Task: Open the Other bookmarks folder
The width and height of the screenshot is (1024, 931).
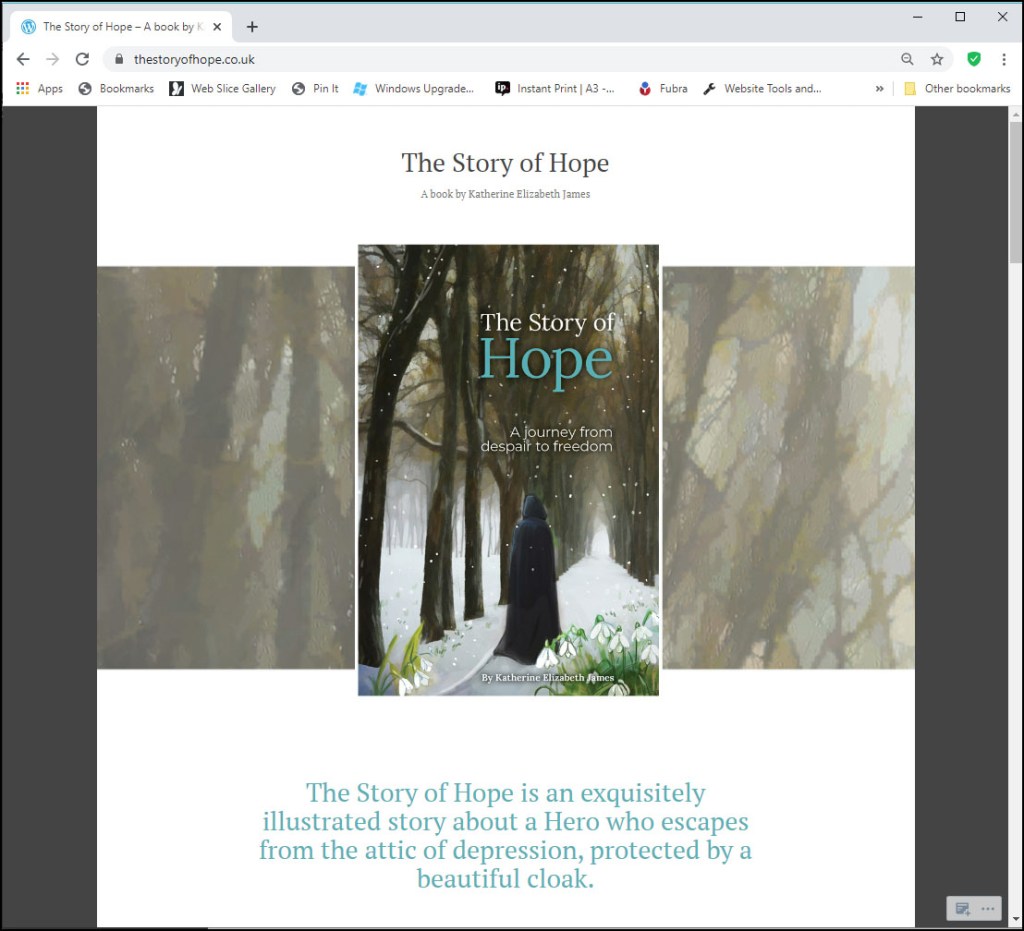Action: point(957,89)
